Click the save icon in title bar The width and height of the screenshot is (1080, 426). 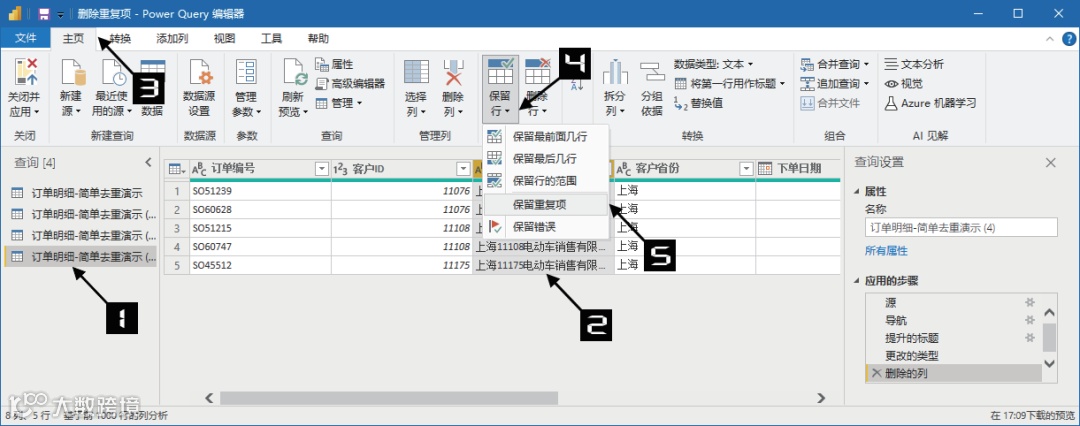(x=43, y=14)
